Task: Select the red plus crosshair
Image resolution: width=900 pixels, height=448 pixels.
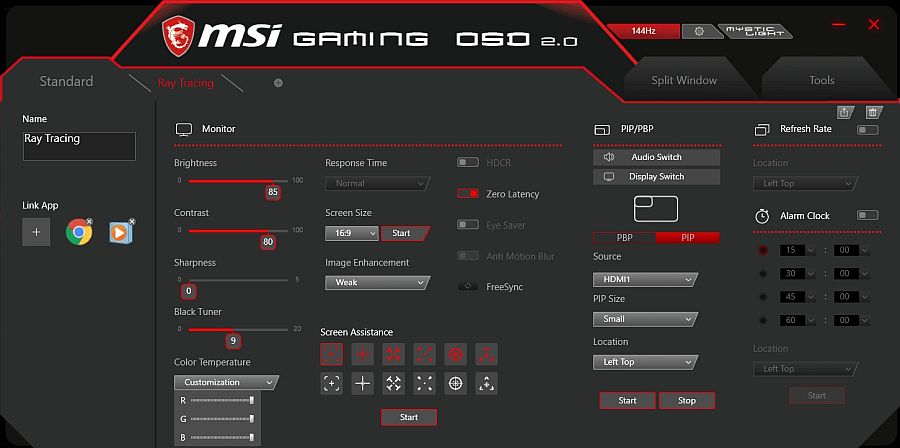Action: (x=363, y=354)
